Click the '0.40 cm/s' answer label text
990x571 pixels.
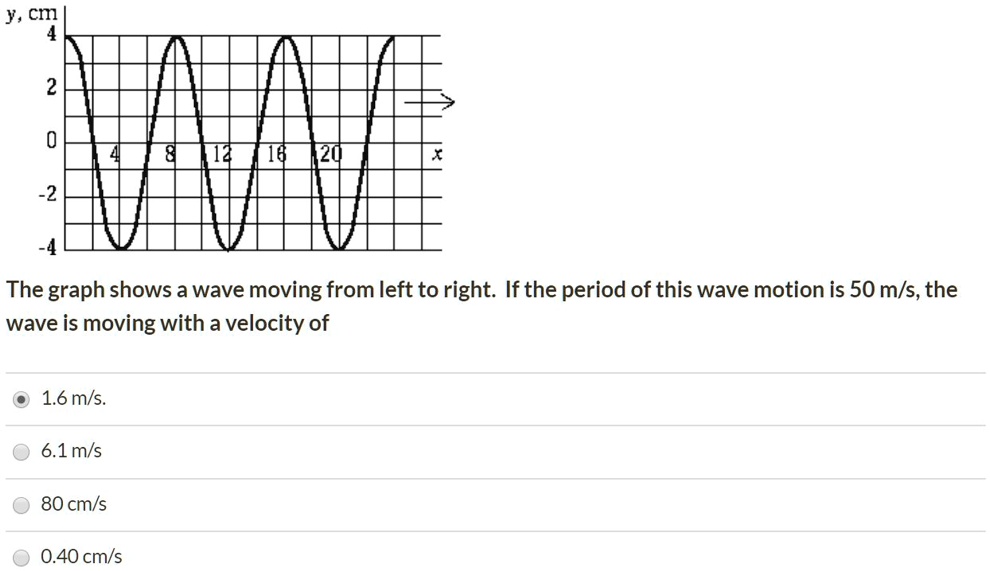click(81, 556)
